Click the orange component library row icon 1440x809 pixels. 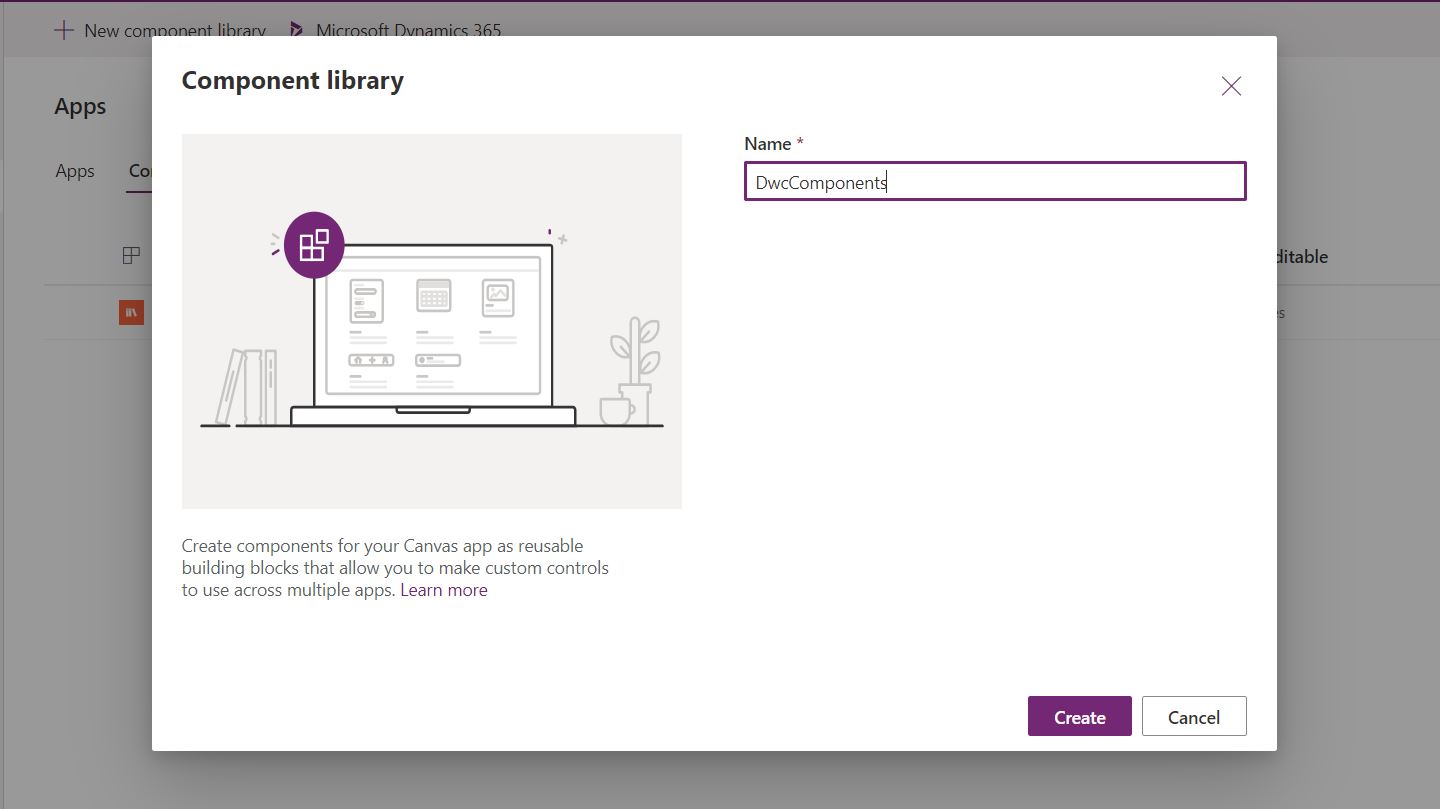(131, 312)
